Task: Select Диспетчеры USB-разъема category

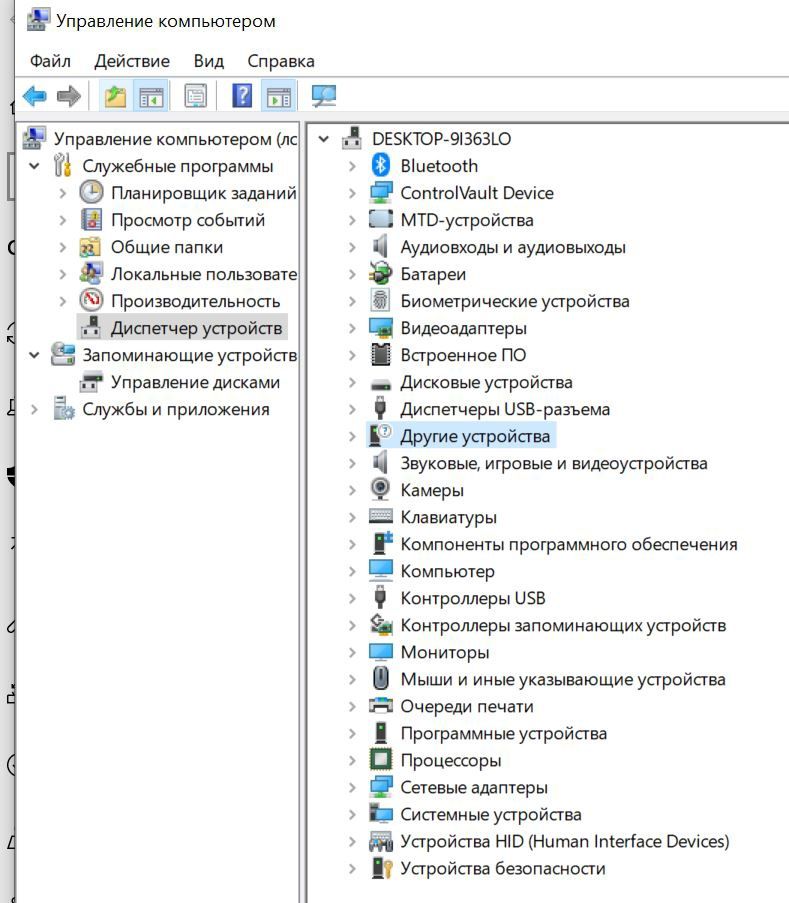Action: point(505,409)
